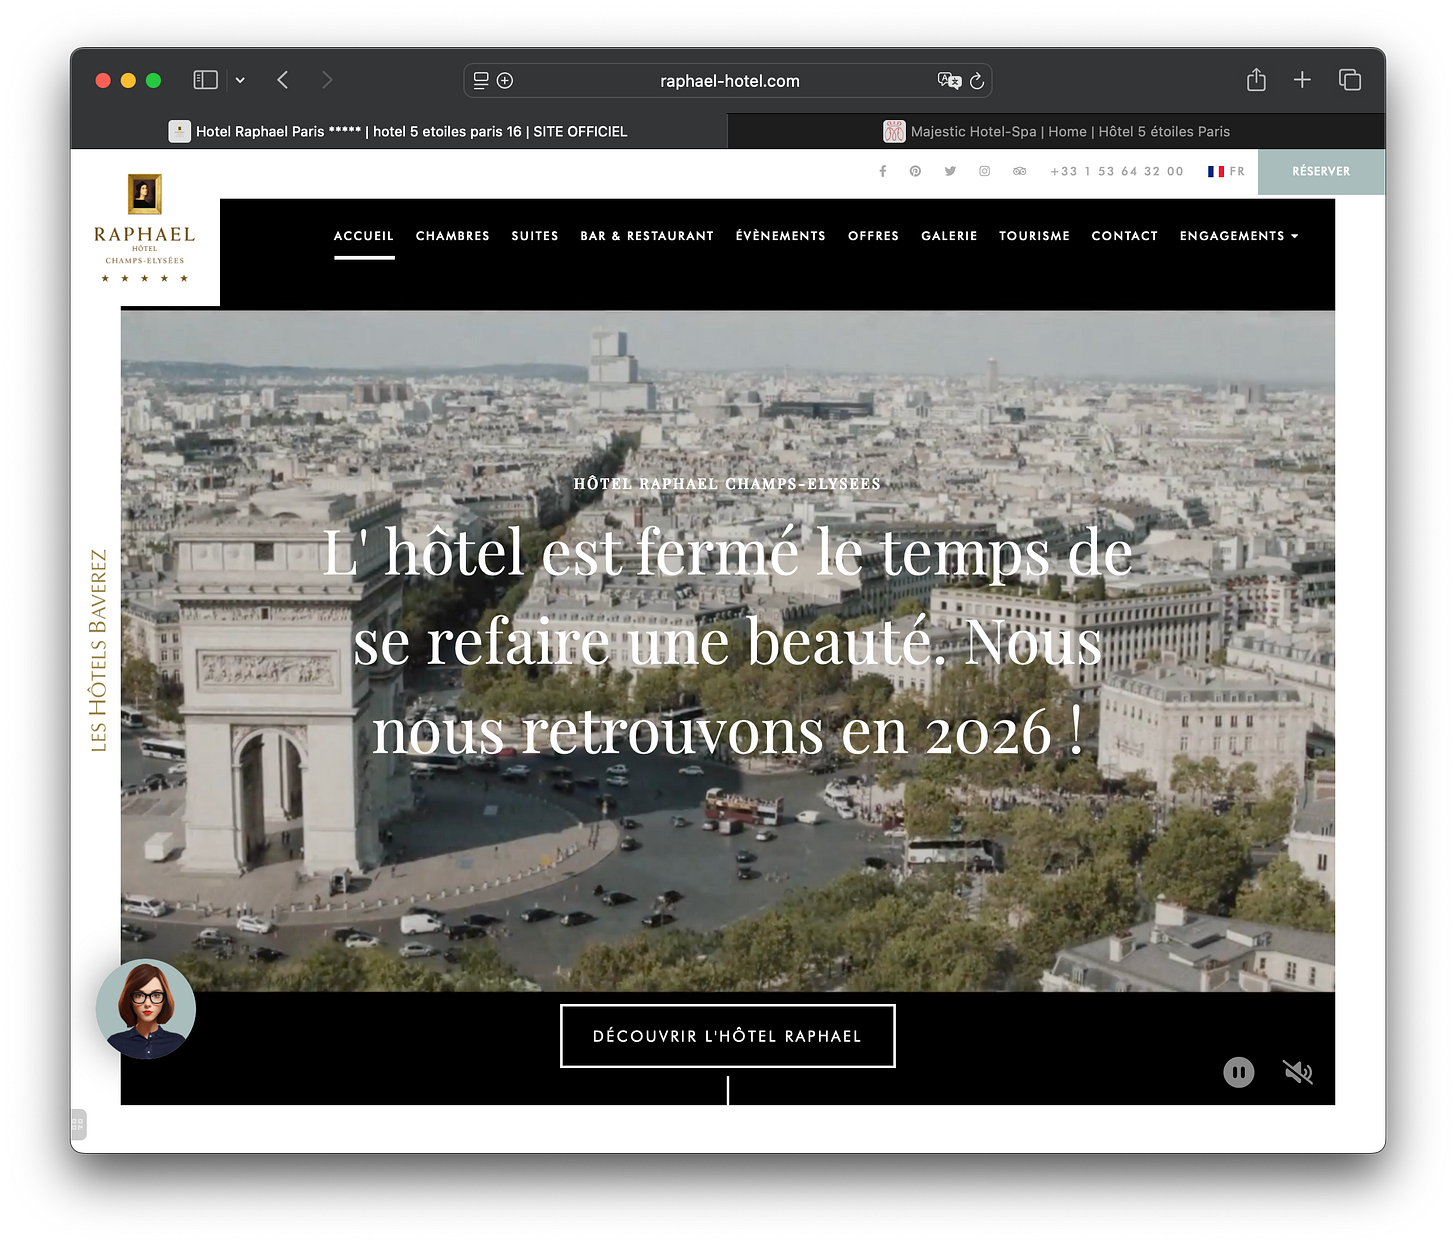Open the GALERIE menu item

tap(949, 236)
